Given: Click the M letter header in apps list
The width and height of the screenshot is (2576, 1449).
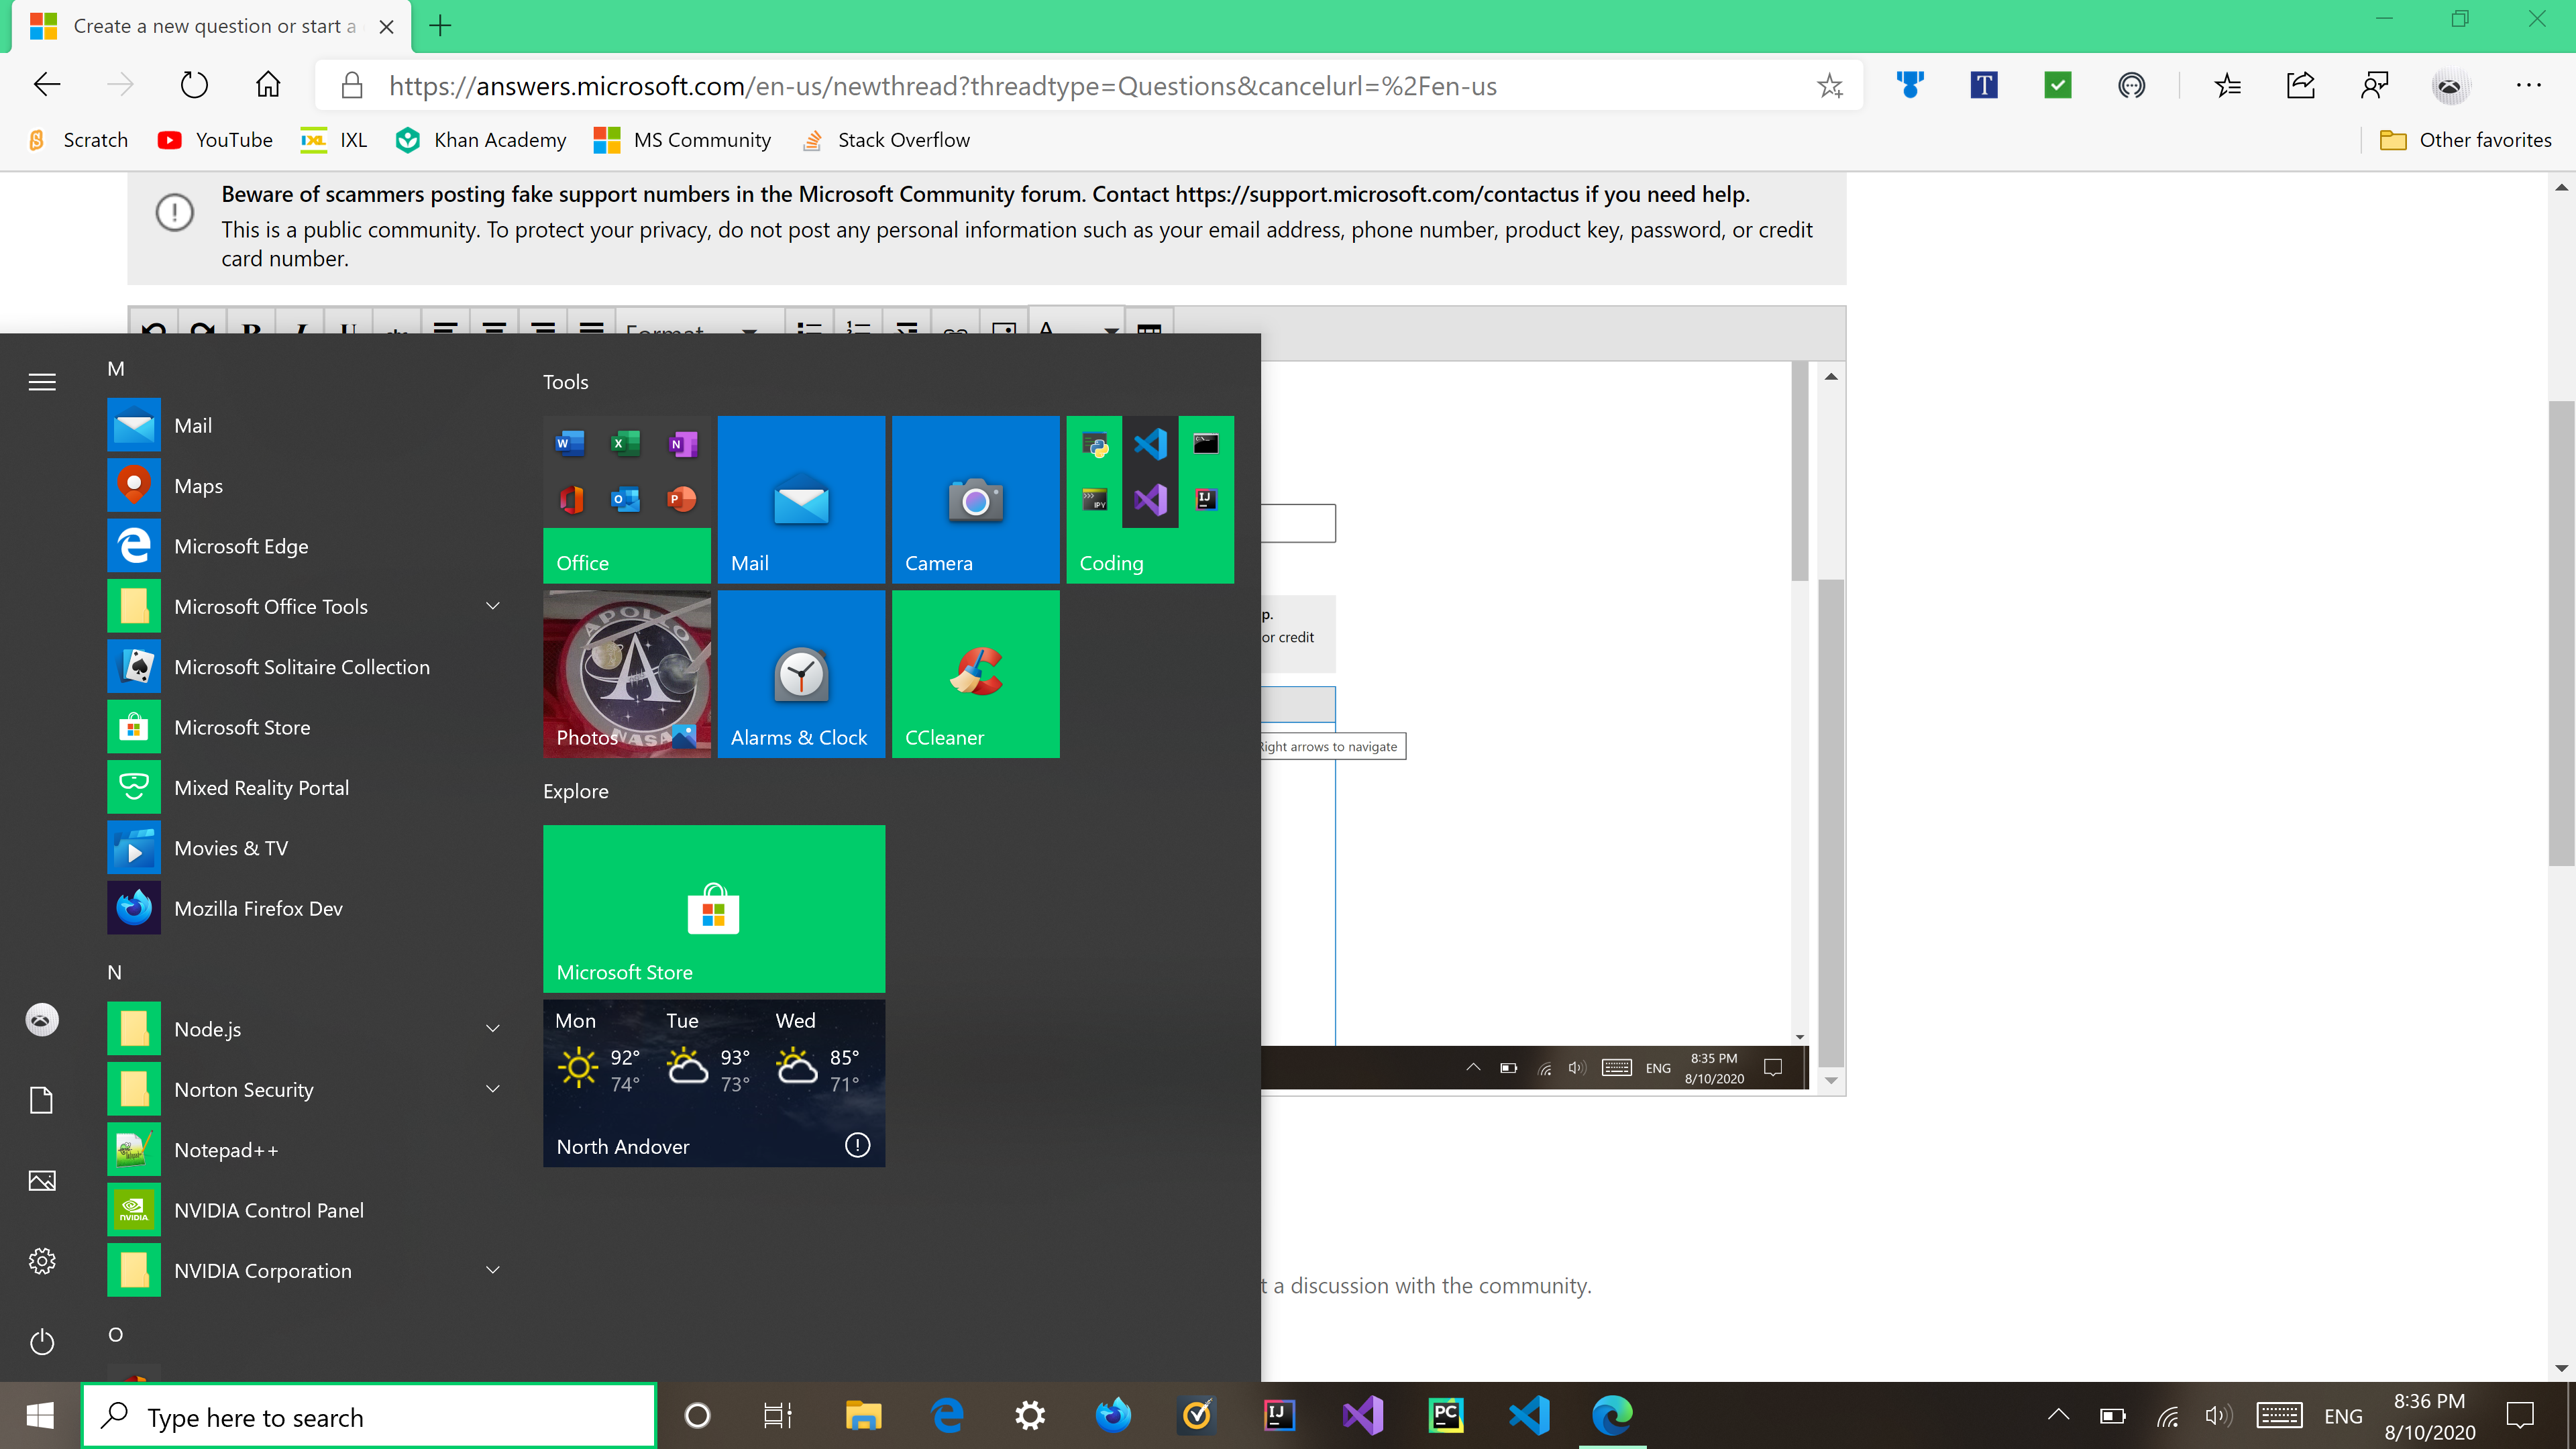Looking at the screenshot, I should pyautogui.click(x=116, y=368).
